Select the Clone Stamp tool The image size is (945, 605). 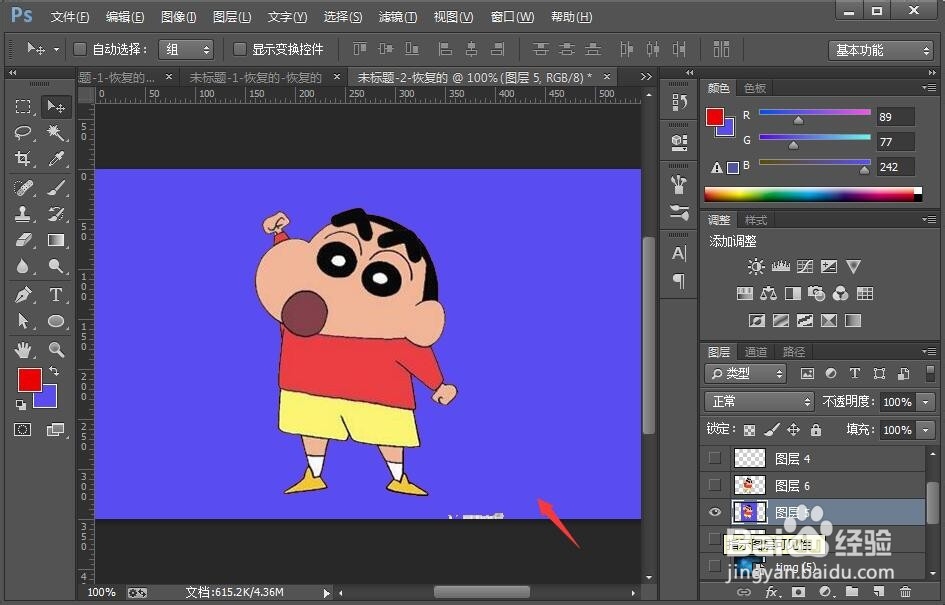[x=23, y=214]
